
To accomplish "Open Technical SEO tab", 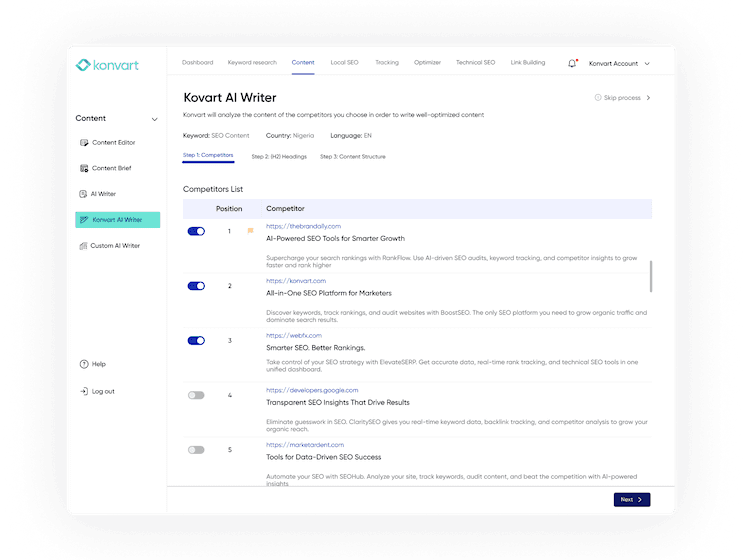I will pyautogui.click(x=475, y=63).
